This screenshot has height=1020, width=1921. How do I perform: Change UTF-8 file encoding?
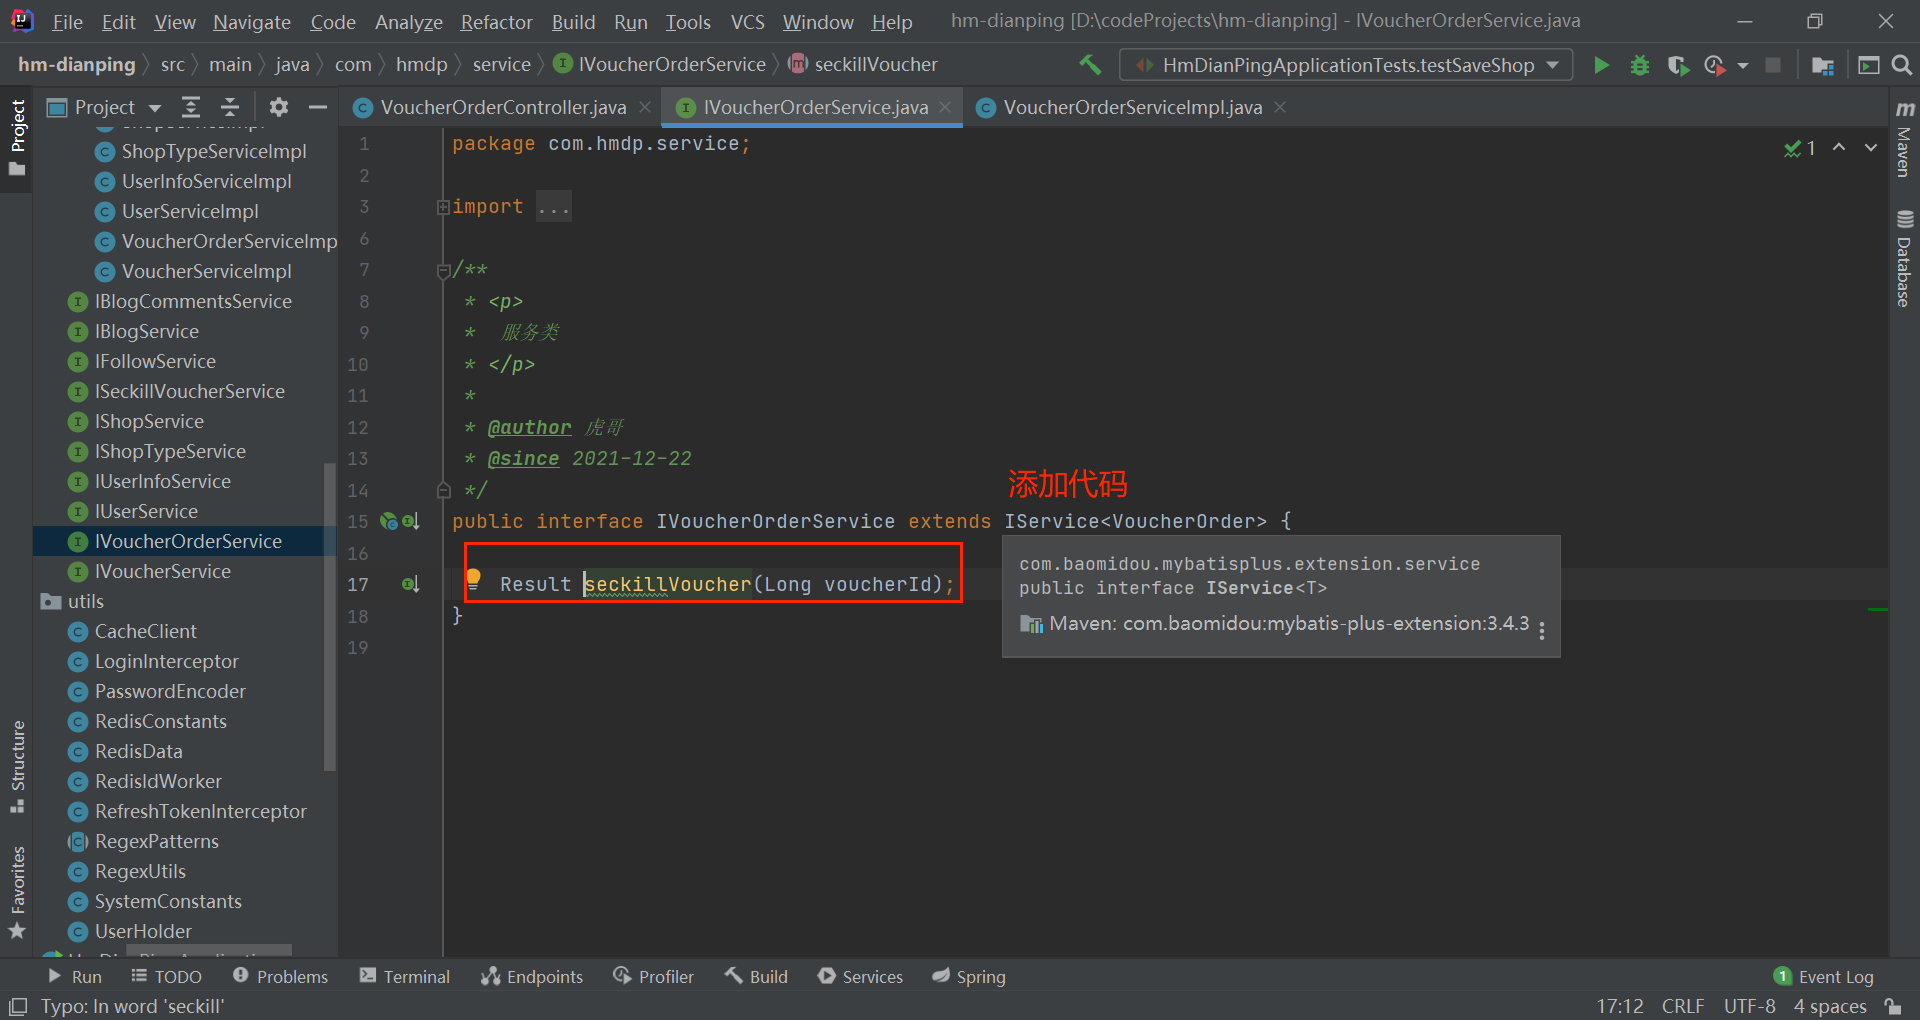1750,1006
